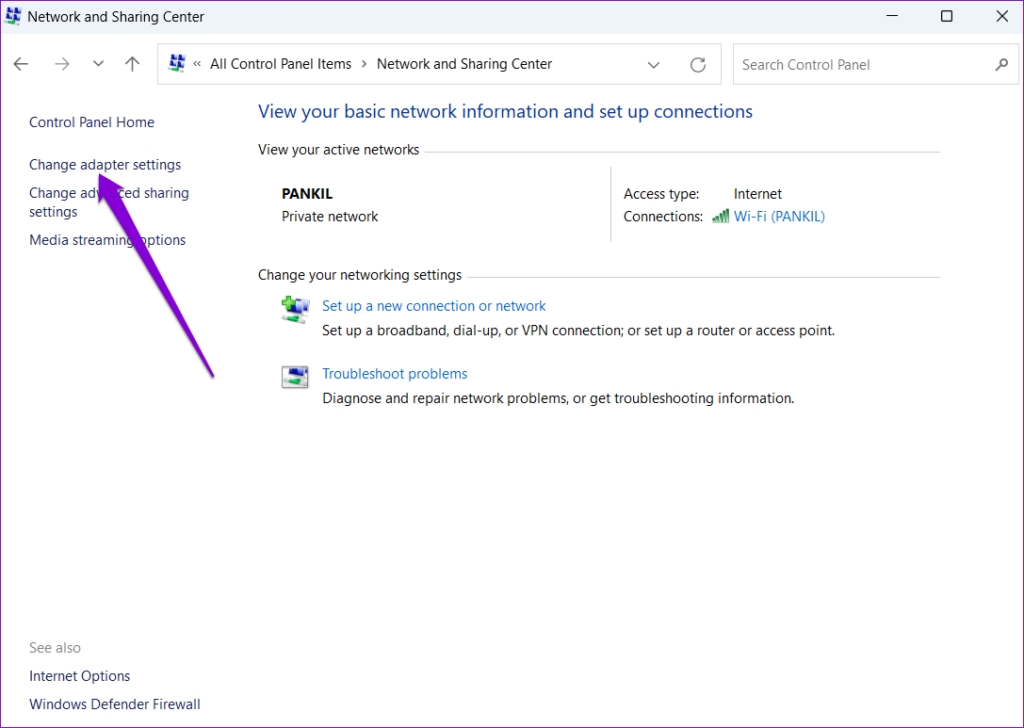Click the search magnifier icon
1024x728 pixels.
pos(1002,64)
